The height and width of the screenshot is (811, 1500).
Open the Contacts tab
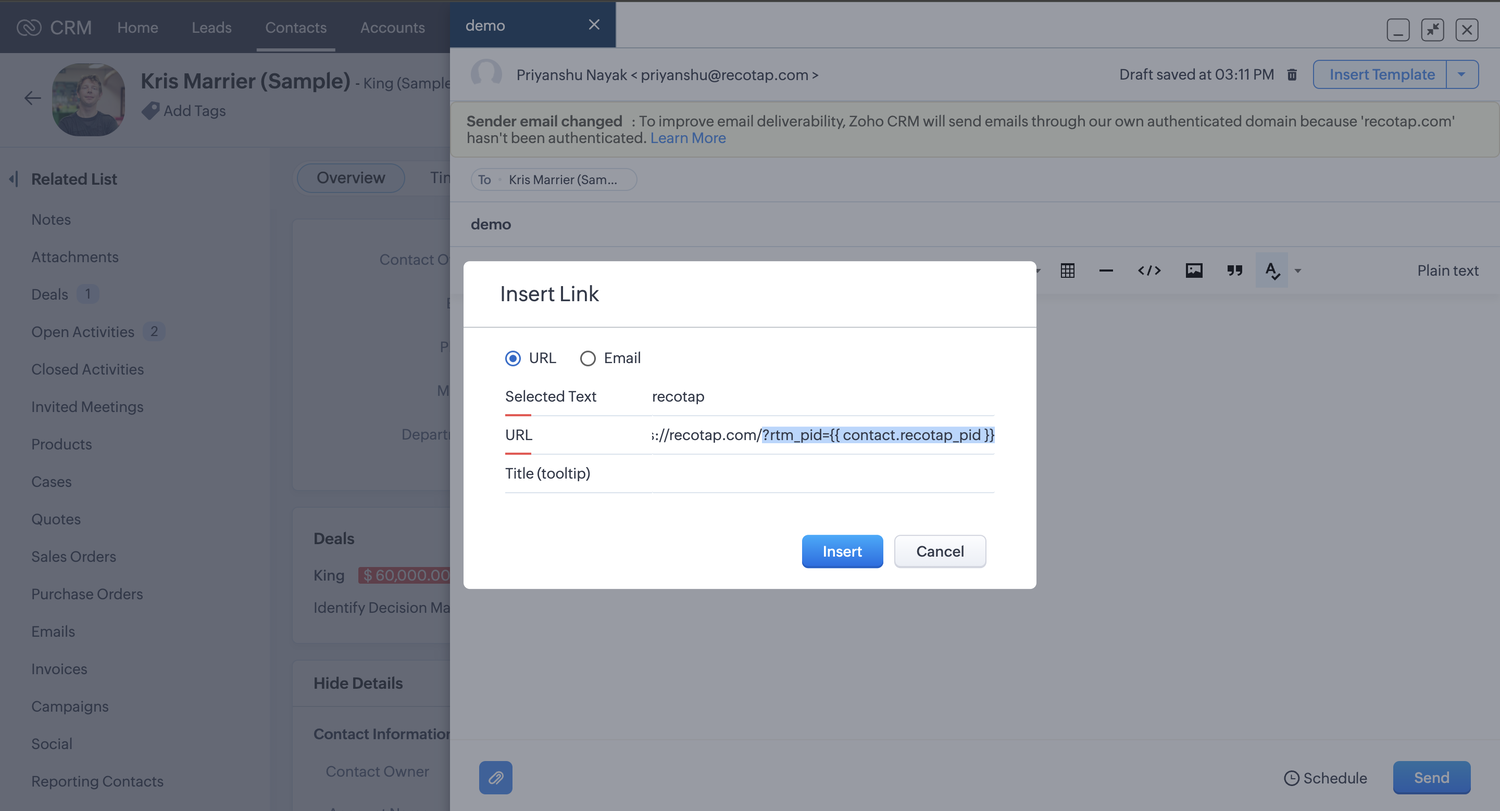pos(296,27)
